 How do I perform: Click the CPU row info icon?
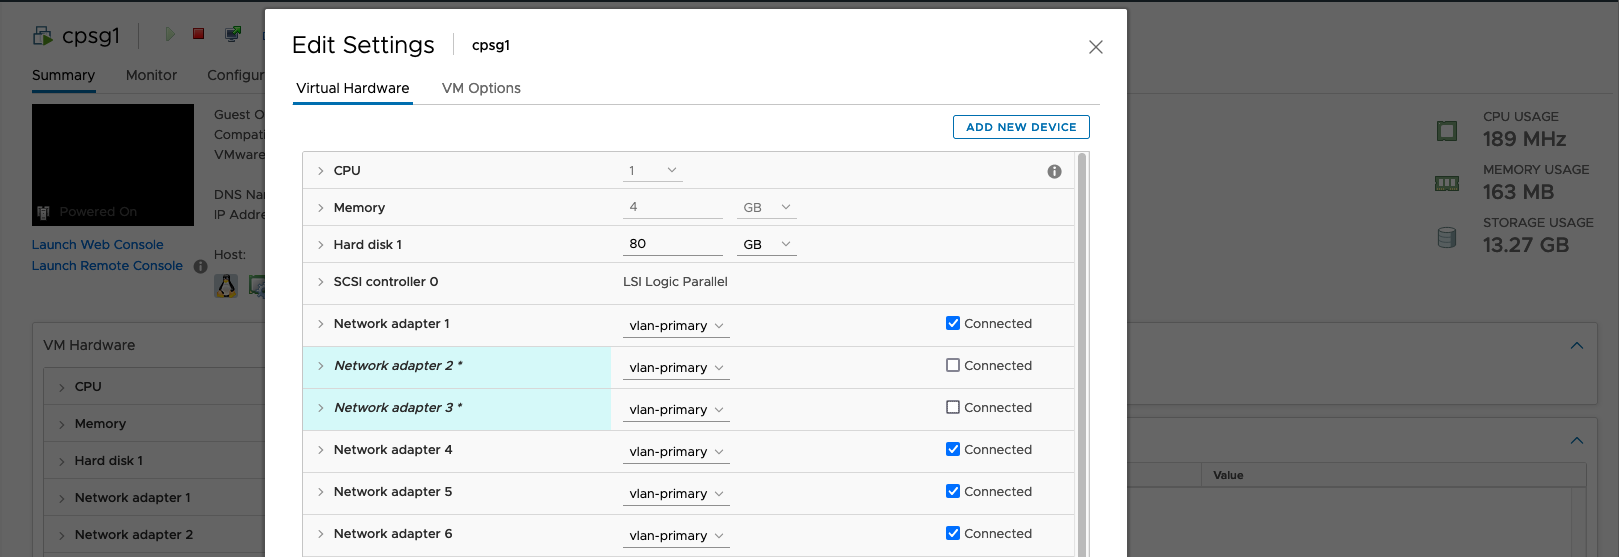coord(1054,172)
